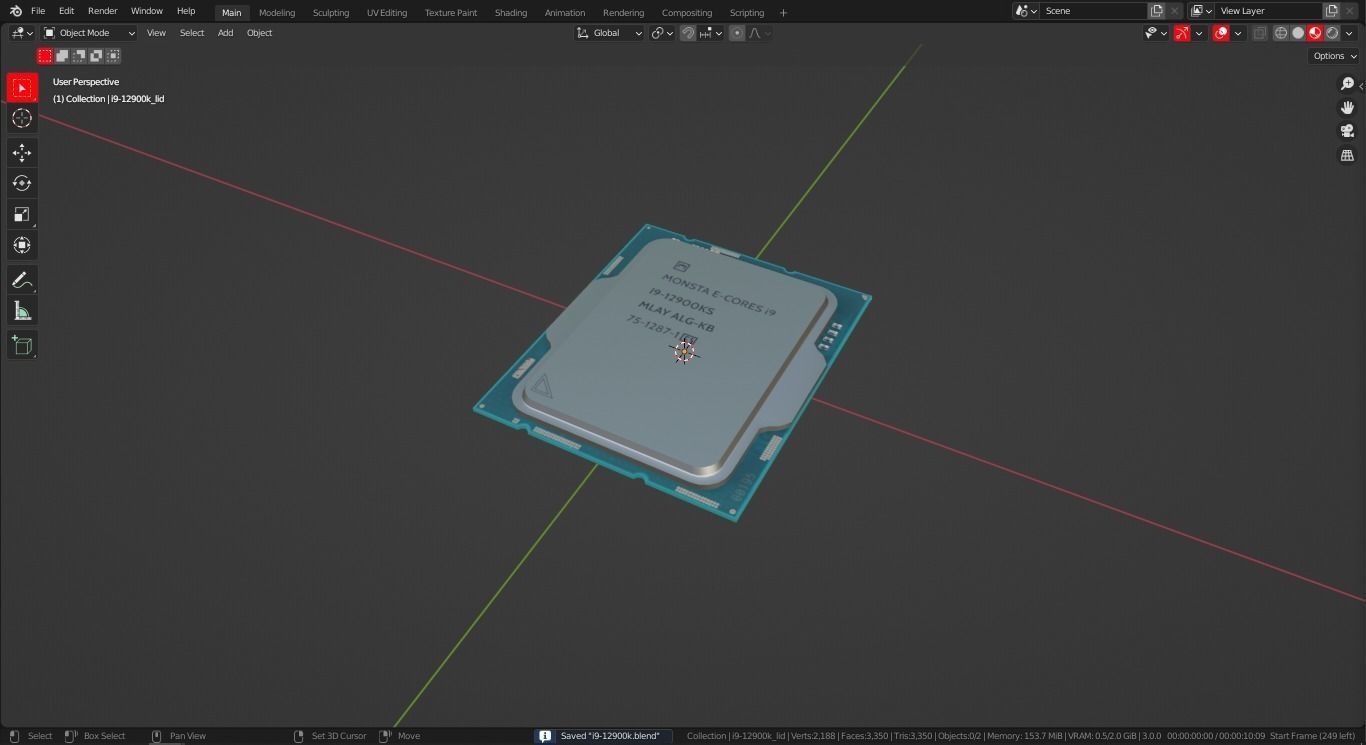This screenshot has width=1366, height=745.
Task: Switch to the Sculpting workspace tab
Action: 331,13
